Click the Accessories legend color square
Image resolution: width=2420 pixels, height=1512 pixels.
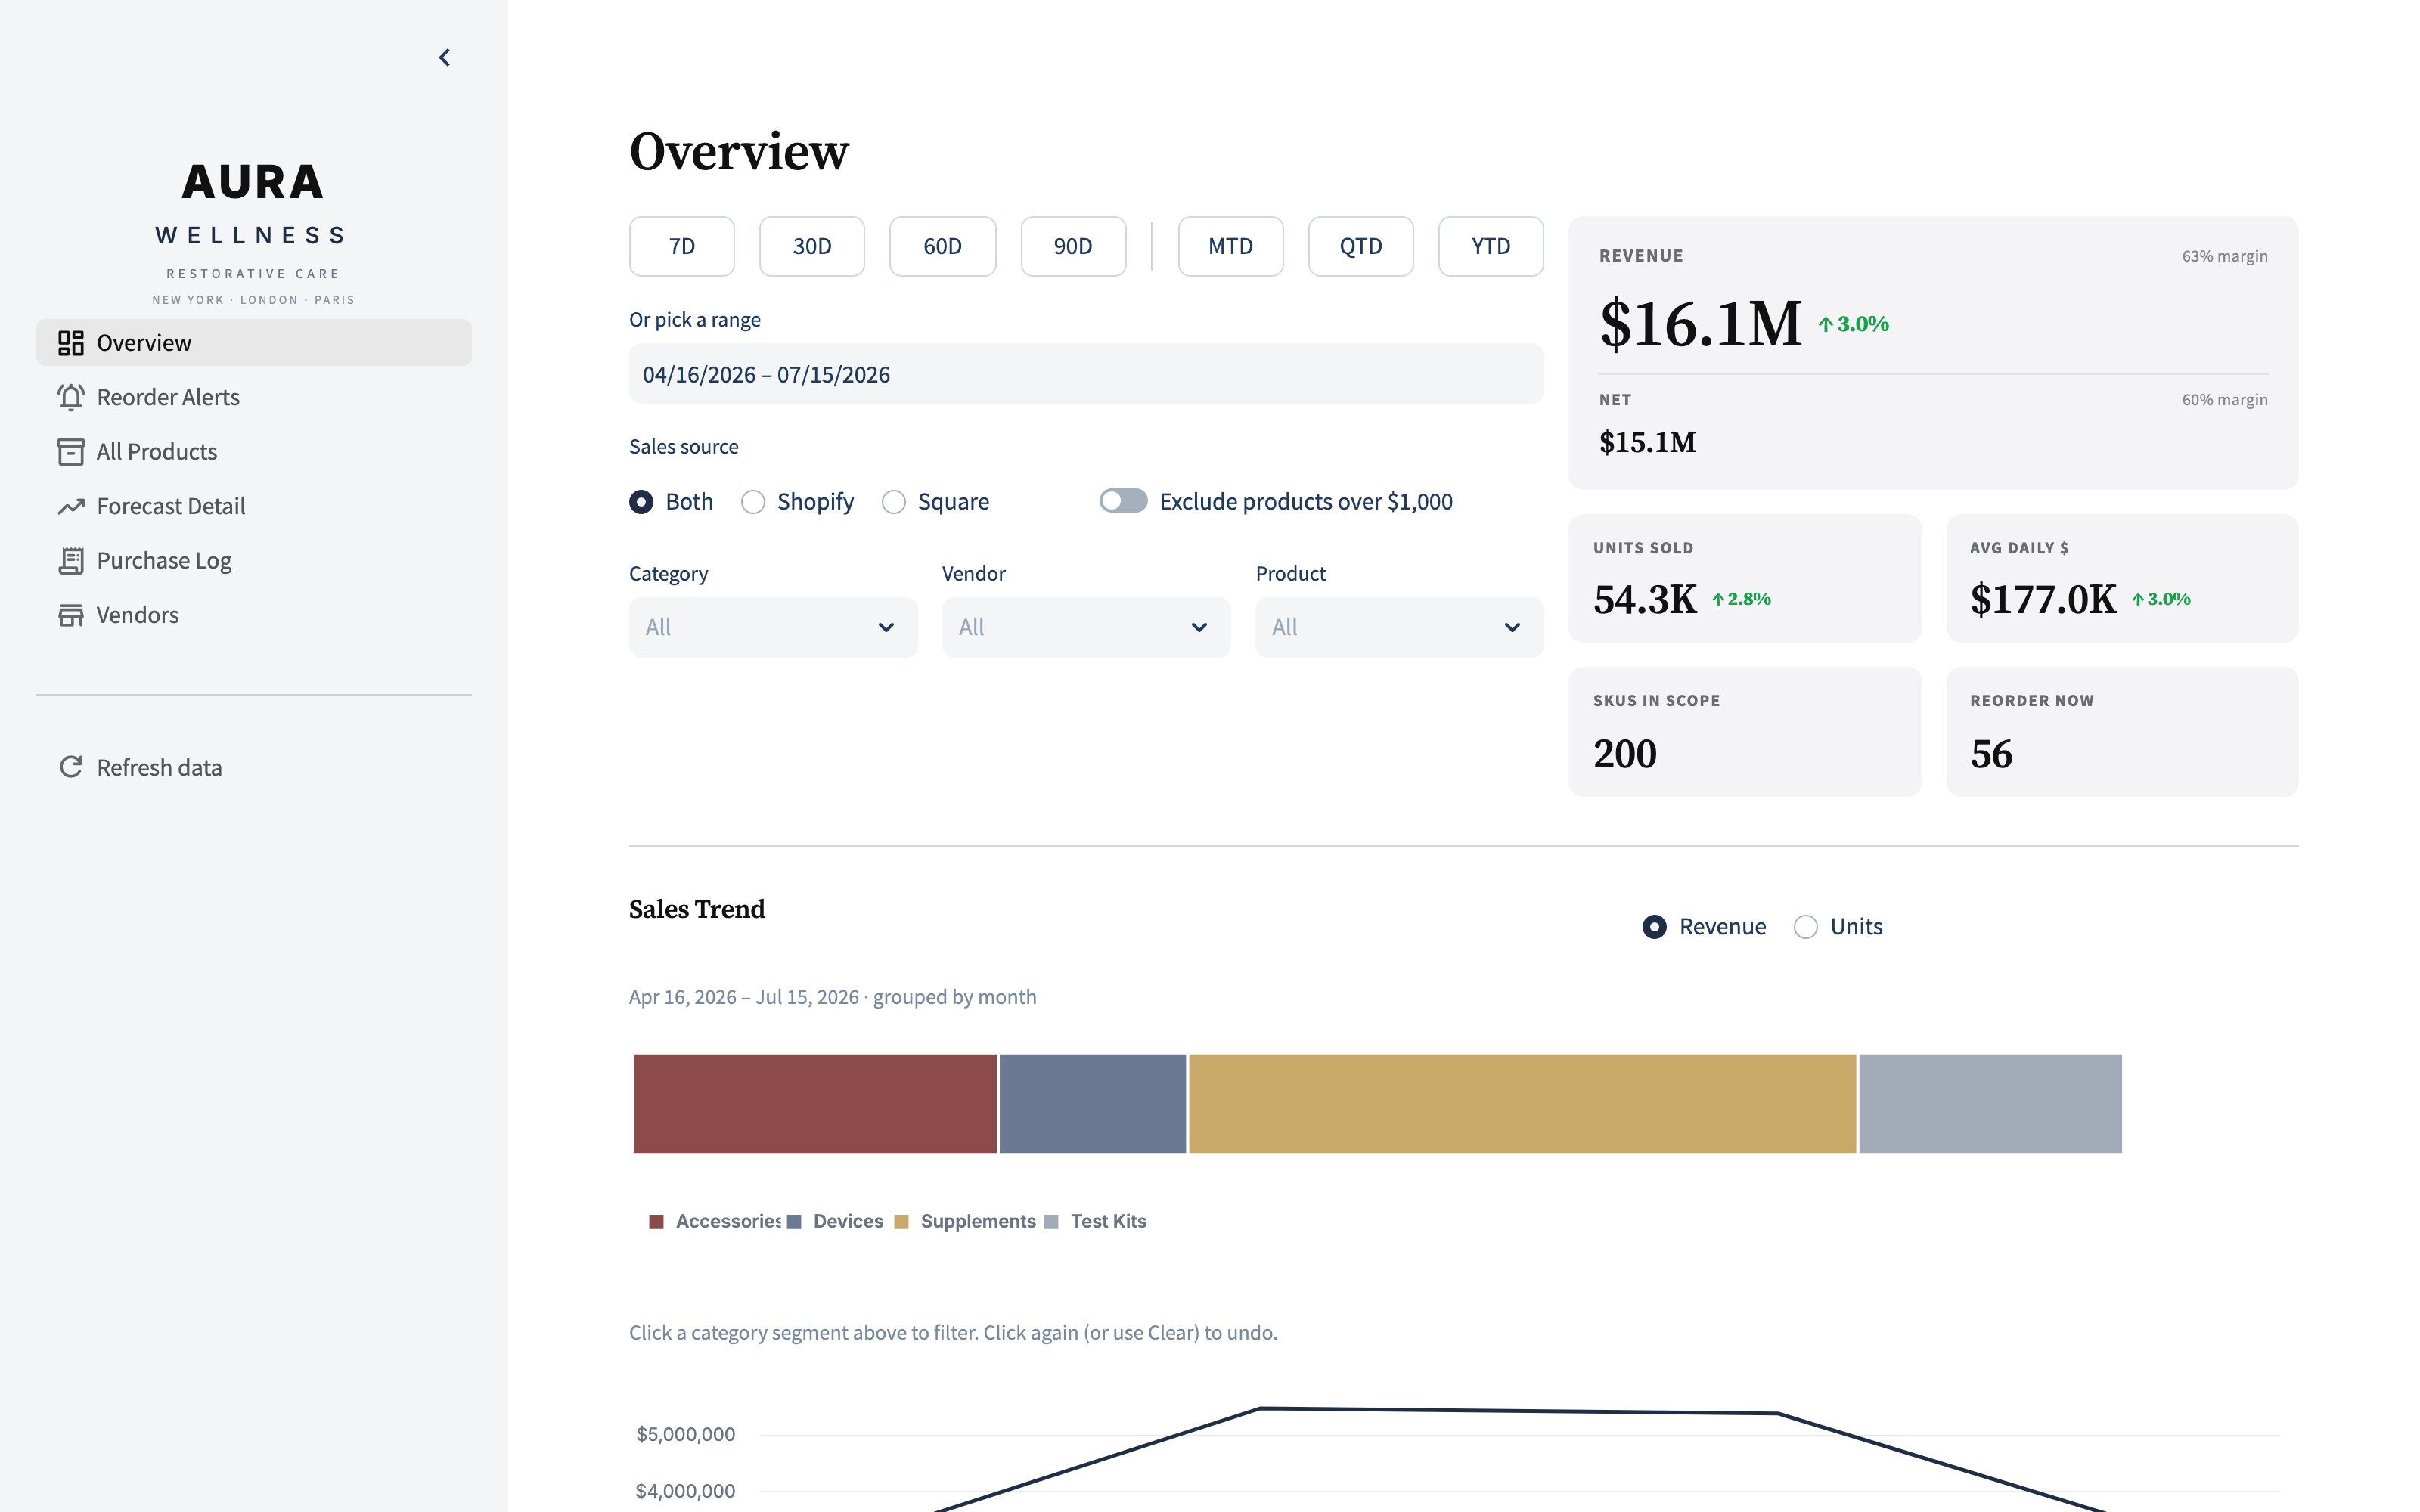[657, 1222]
